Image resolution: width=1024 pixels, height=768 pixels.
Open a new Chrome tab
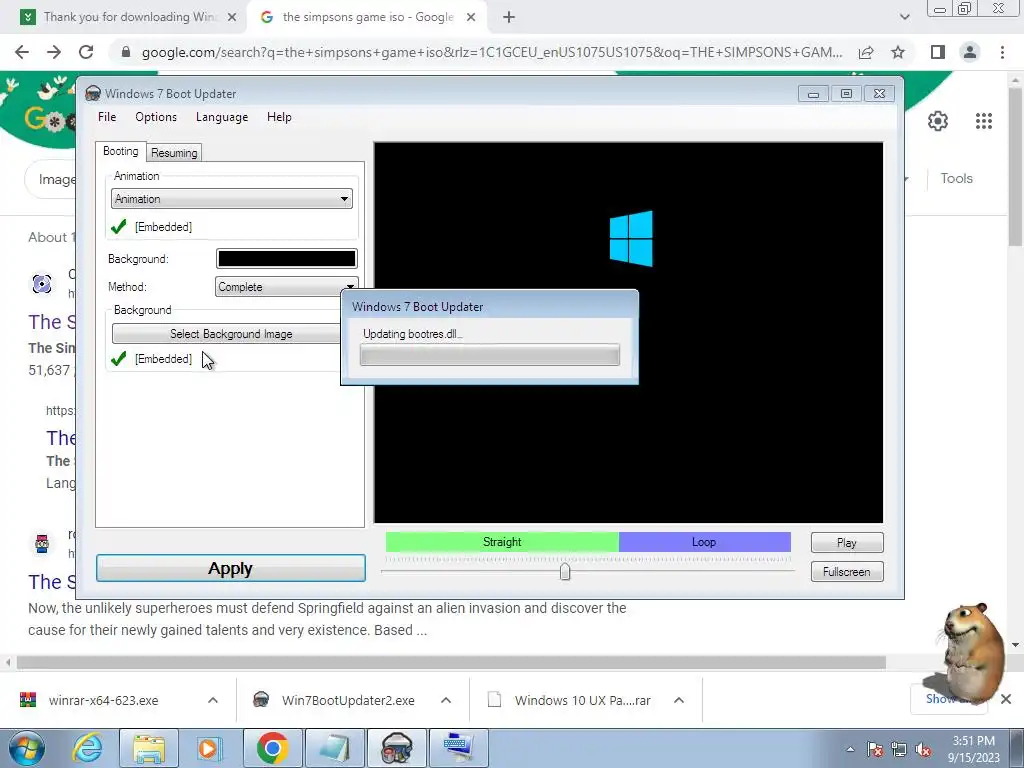pyautogui.click(x=509, y=18)
